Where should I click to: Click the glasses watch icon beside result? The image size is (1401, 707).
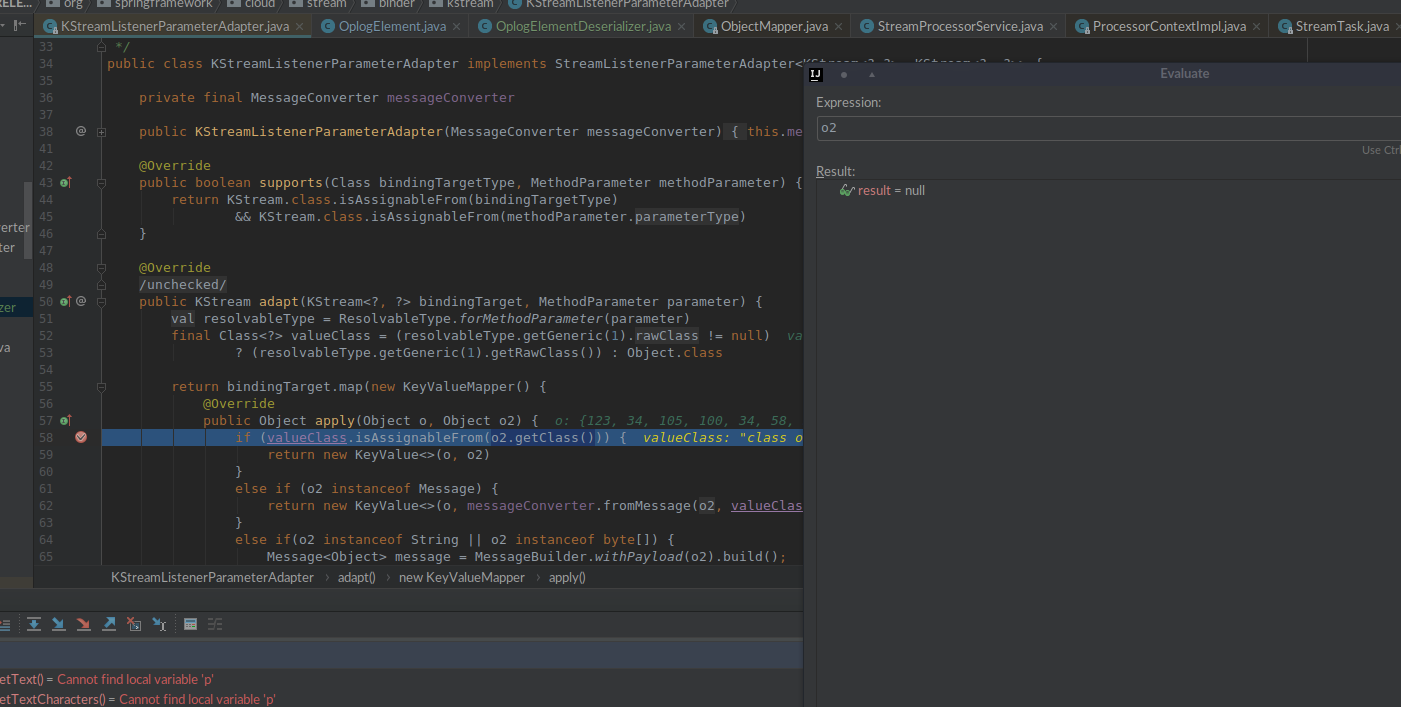847,190
